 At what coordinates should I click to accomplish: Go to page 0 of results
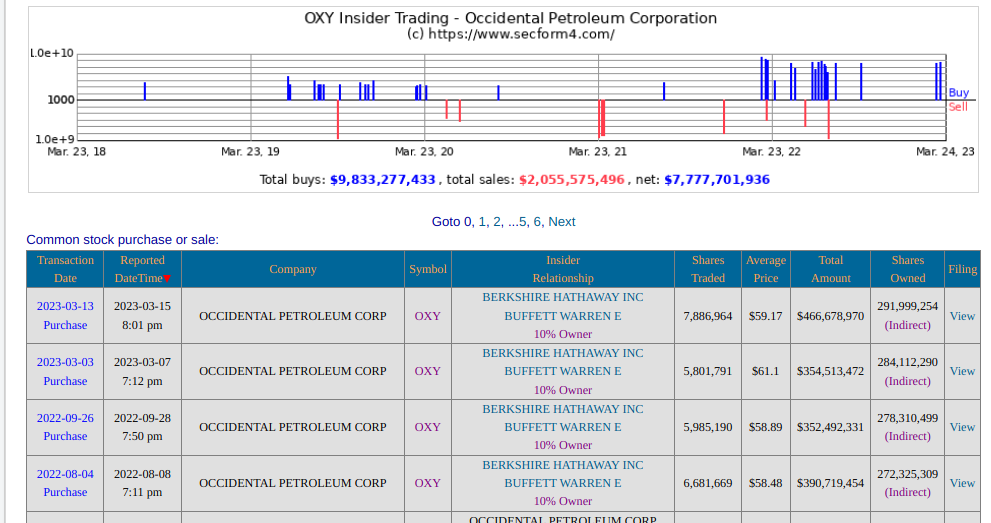pyautogui.click(x=468, y=222)
